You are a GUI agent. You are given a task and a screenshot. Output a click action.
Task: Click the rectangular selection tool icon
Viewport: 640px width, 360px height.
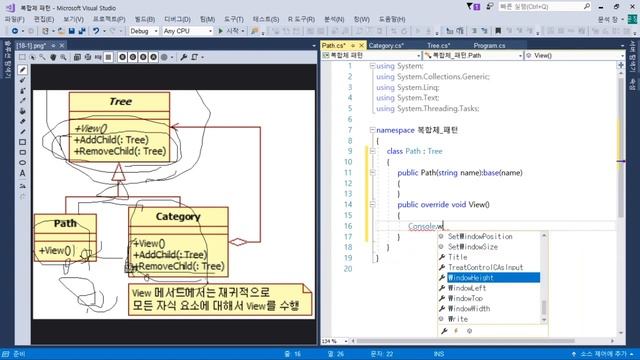click(22, 57)
